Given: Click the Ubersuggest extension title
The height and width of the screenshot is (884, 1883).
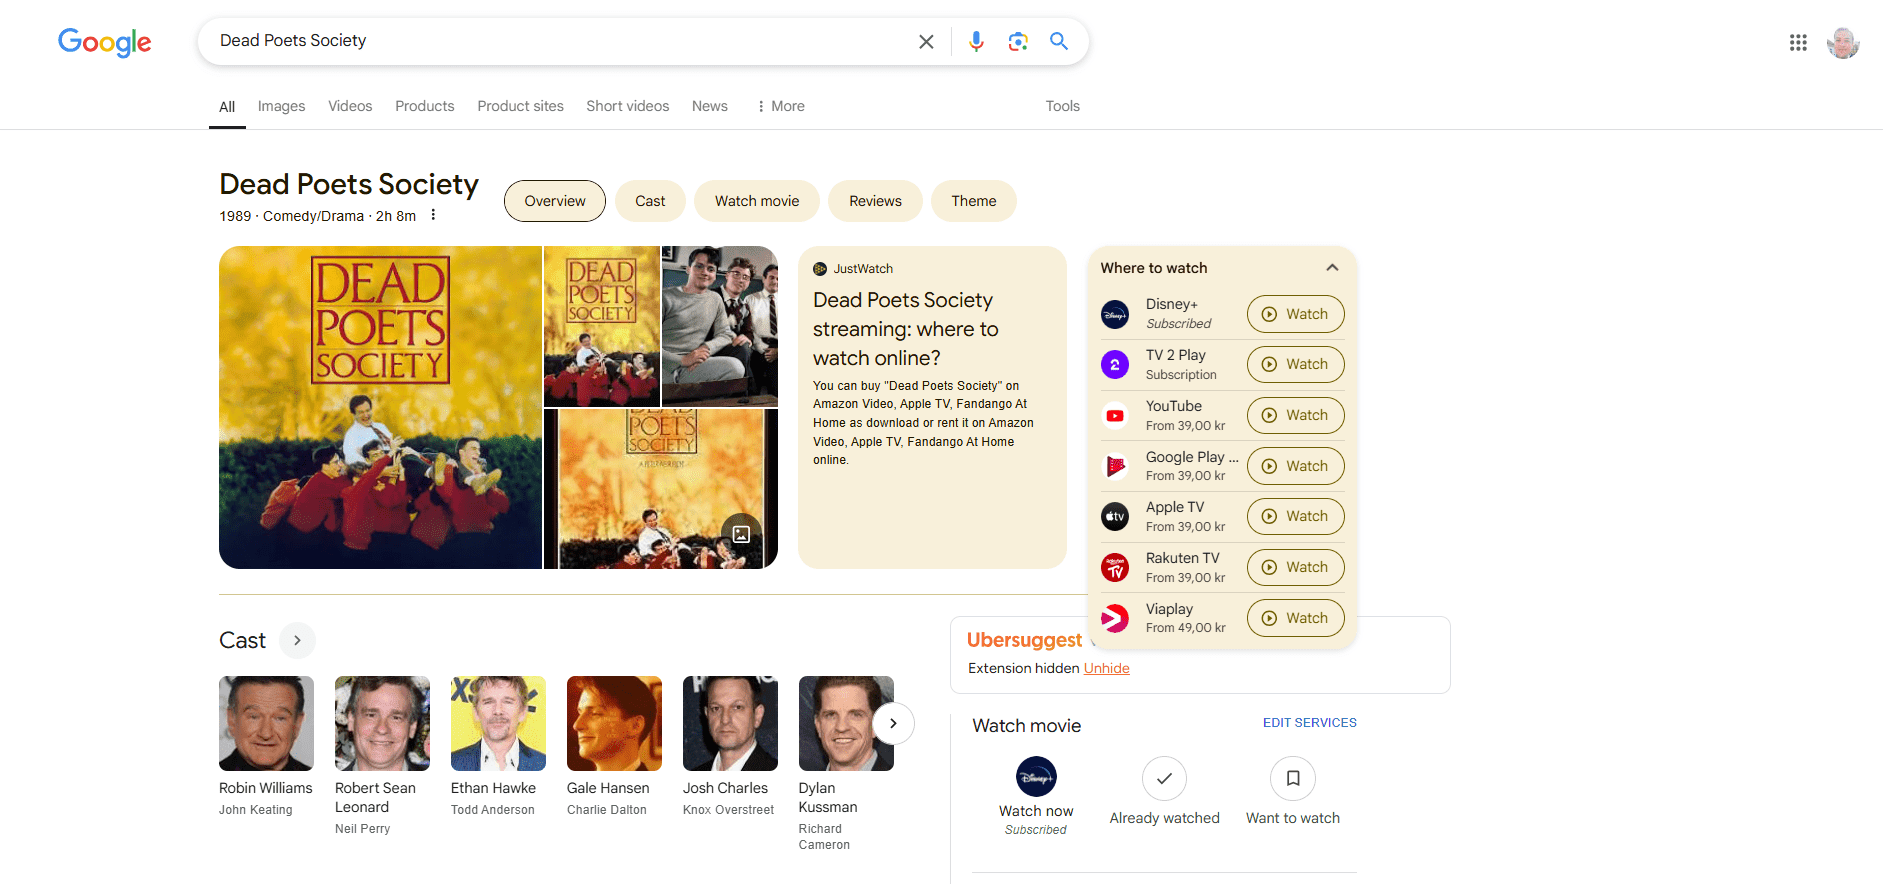Looking at the screenshot, I should click(1024, 640).
